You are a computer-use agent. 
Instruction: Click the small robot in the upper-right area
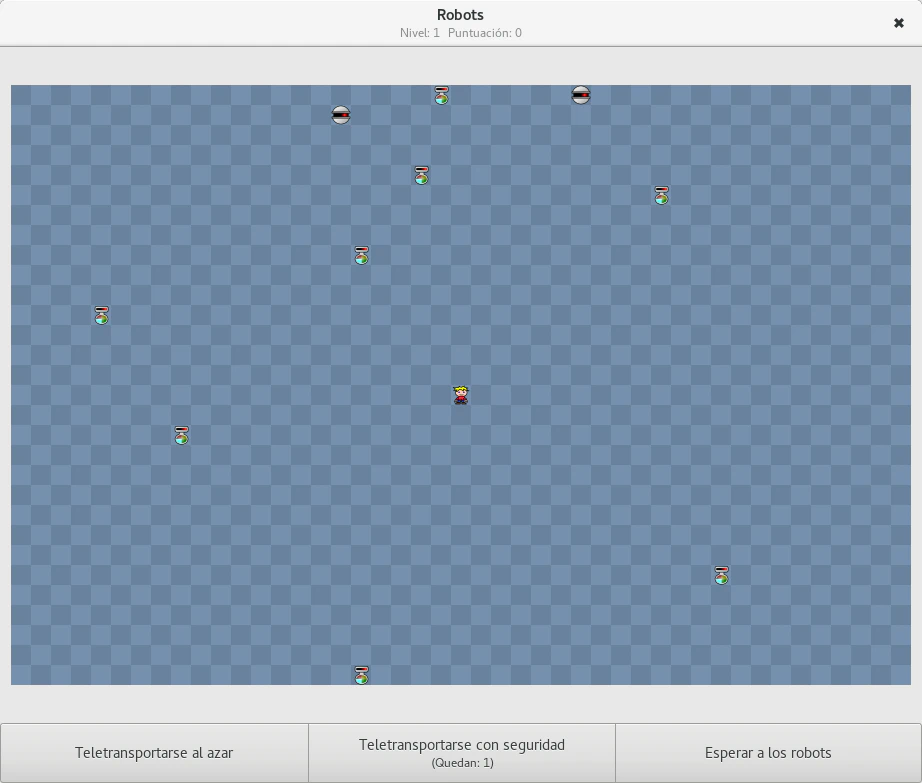click(661, 195)
